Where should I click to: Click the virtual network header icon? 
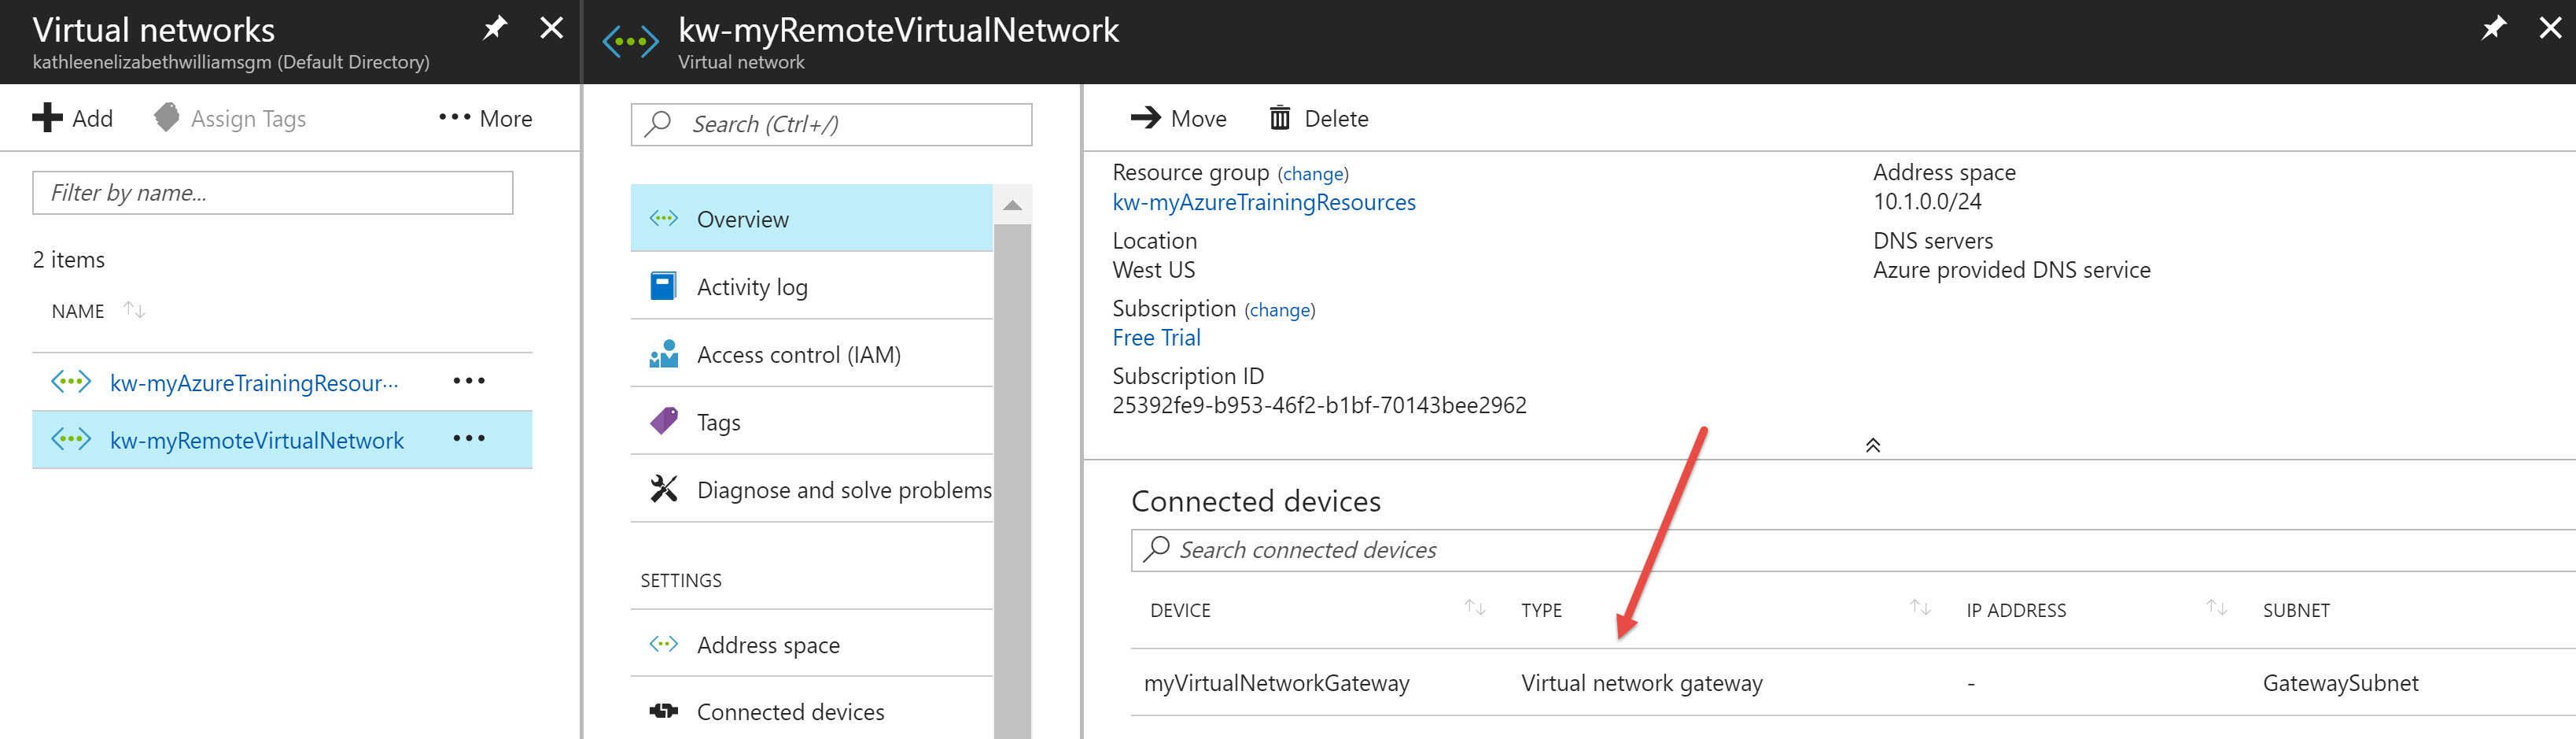630,41
